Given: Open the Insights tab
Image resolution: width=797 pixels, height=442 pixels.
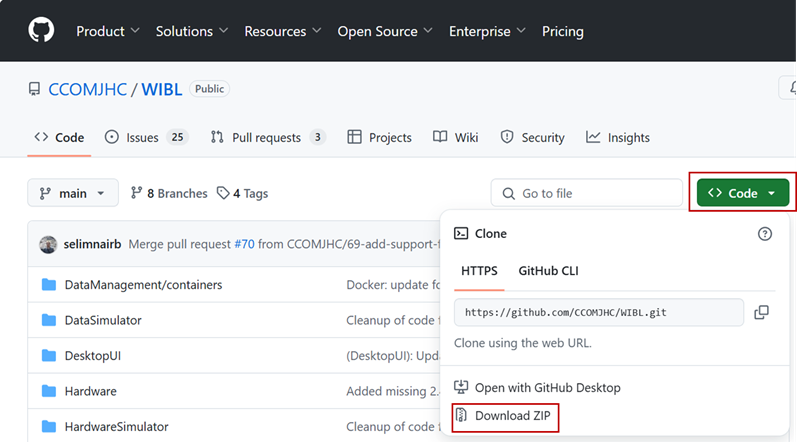Looking at the screenshot, I should pyautogui.click(x=618, y=137).
